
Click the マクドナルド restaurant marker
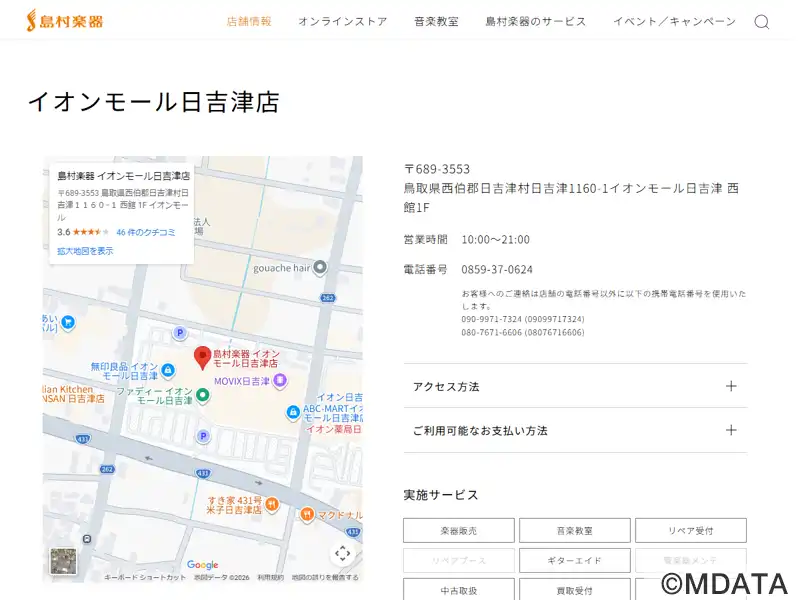pyautogui.click(x=307, y=514)
